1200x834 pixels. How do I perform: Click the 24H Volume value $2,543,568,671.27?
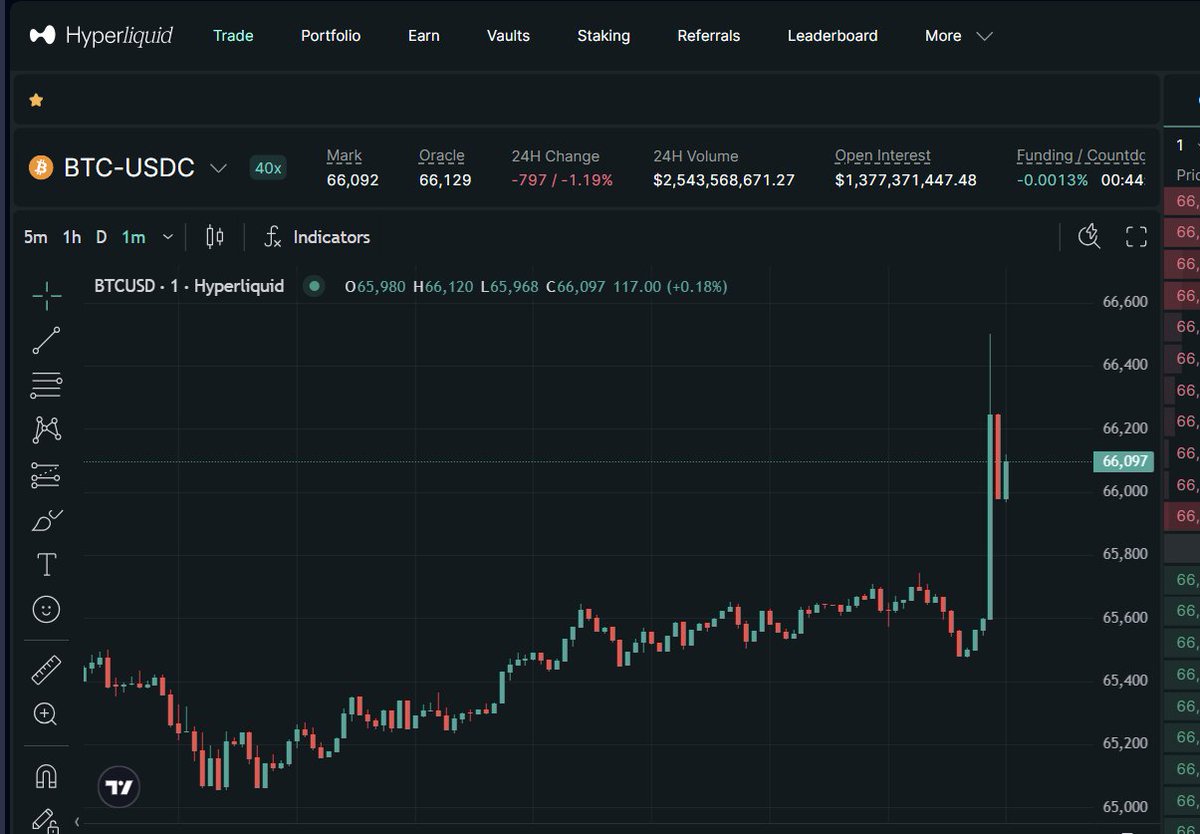(724, 180)
